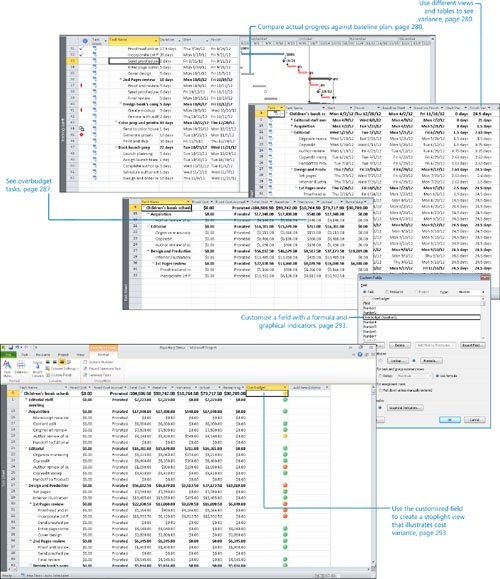Click Cancel in Custom Fields dialog
Viewport: 500px width, 579px height.
pyautogui.click(x=474, y=420)
